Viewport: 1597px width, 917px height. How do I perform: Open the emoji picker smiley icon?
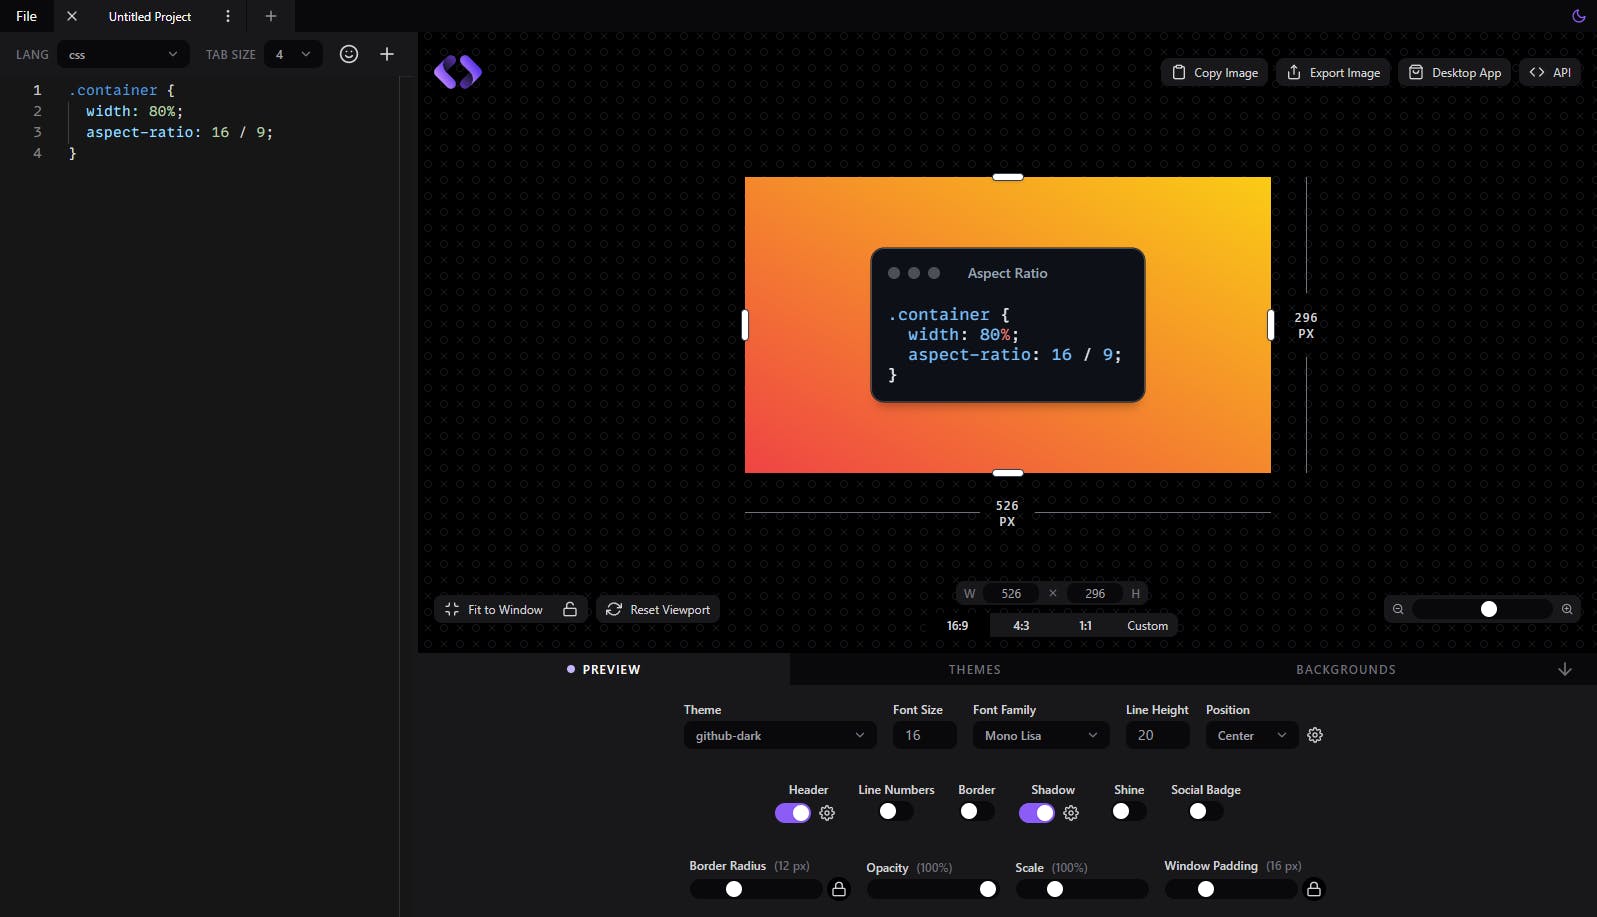tap(349, 54)
